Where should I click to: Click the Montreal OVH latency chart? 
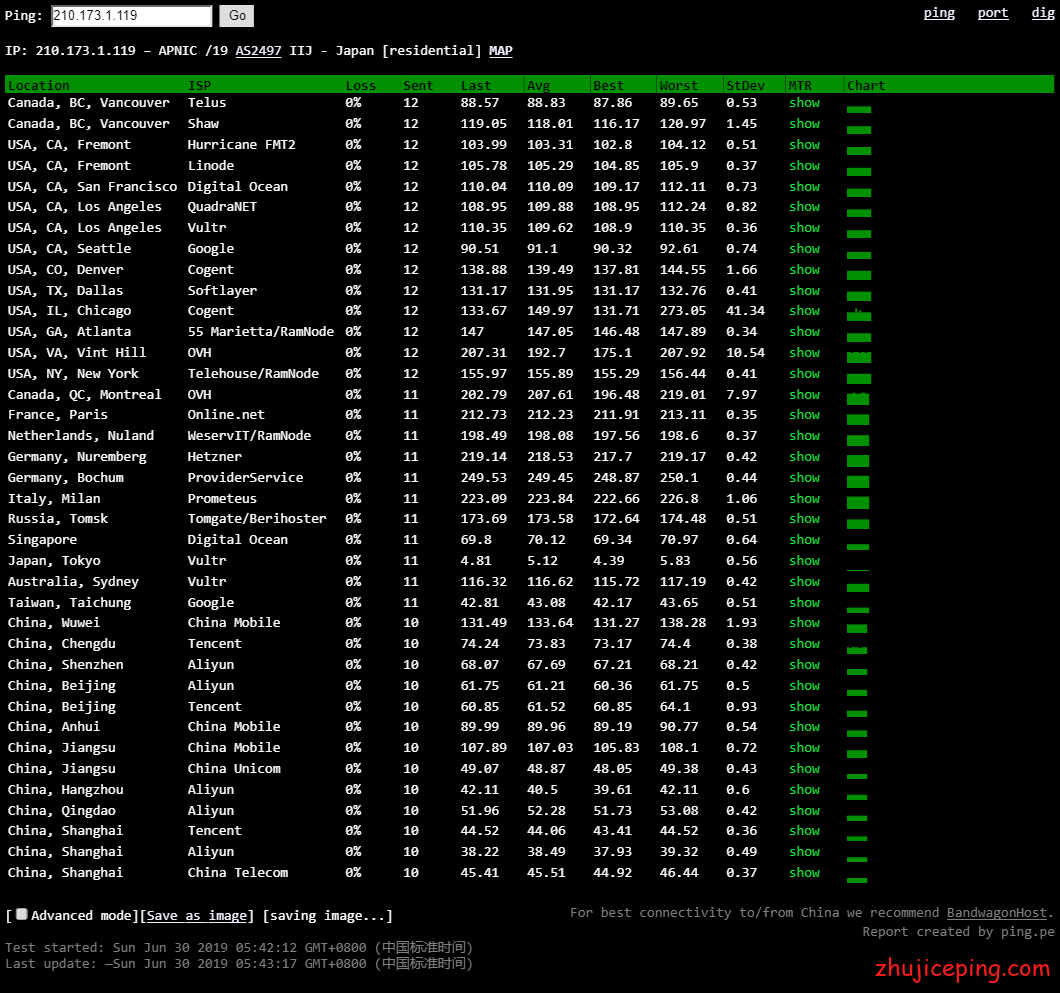coord(858,398)
